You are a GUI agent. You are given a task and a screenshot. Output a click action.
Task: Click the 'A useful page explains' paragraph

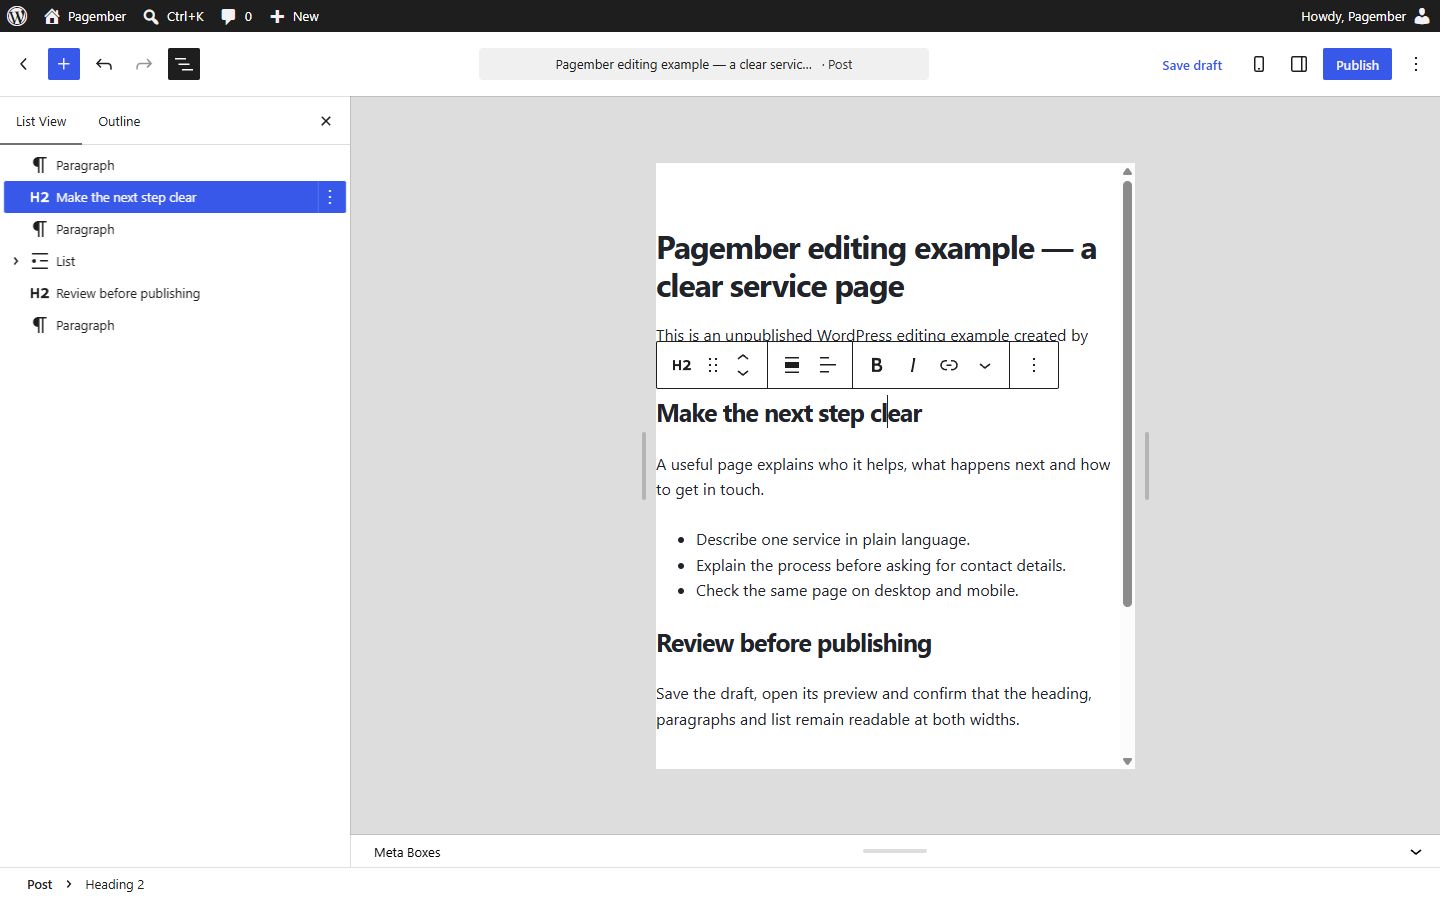(x=883, y=477)
